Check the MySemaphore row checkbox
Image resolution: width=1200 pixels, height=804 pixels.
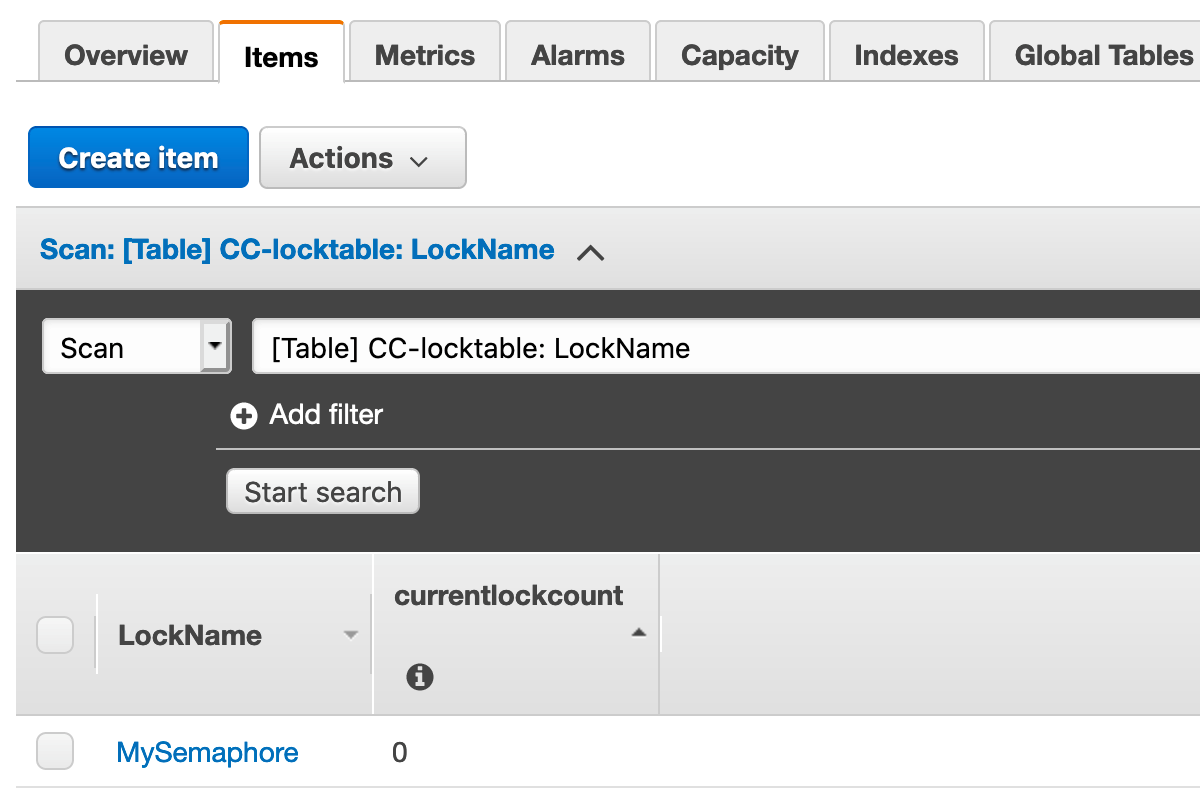coord(55,752)
